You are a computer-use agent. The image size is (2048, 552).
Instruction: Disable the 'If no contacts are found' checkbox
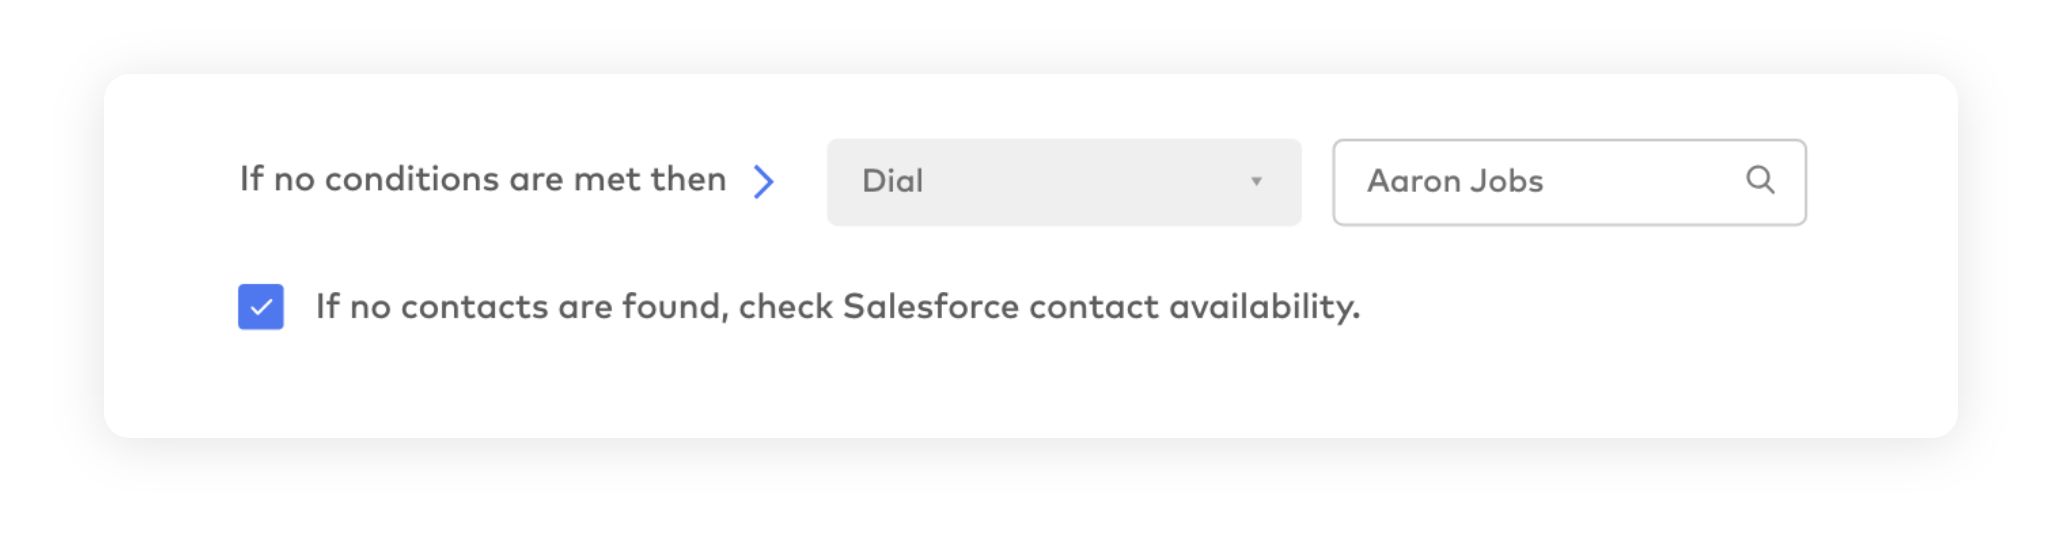[x=261, y=307]
